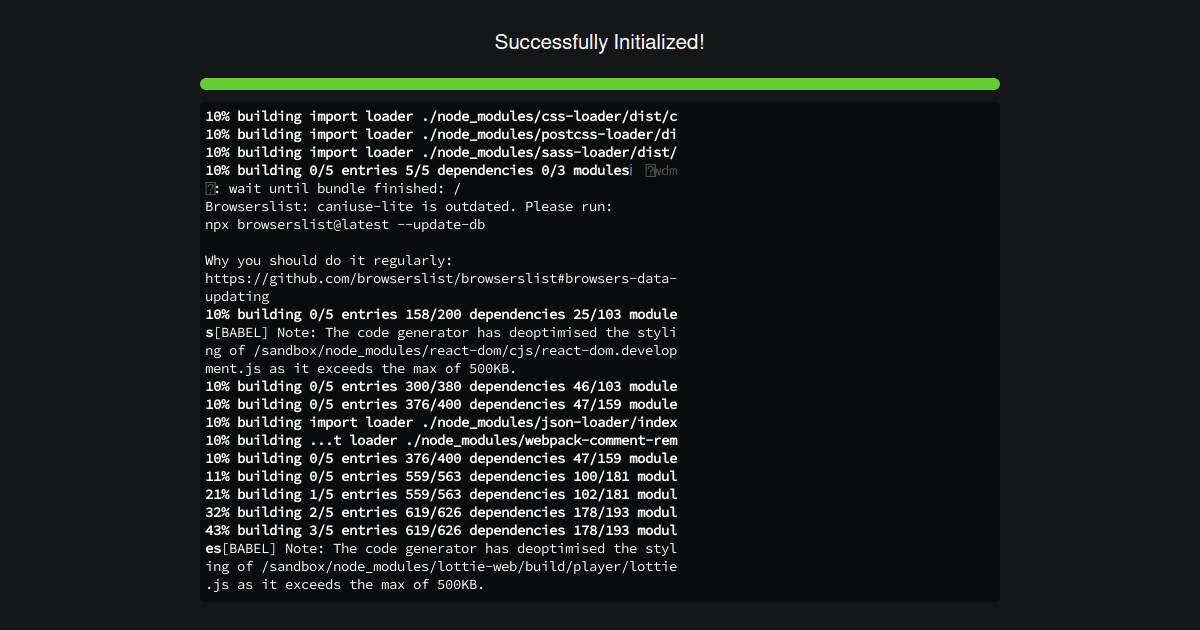Click the sass-loader building log line

442,152
